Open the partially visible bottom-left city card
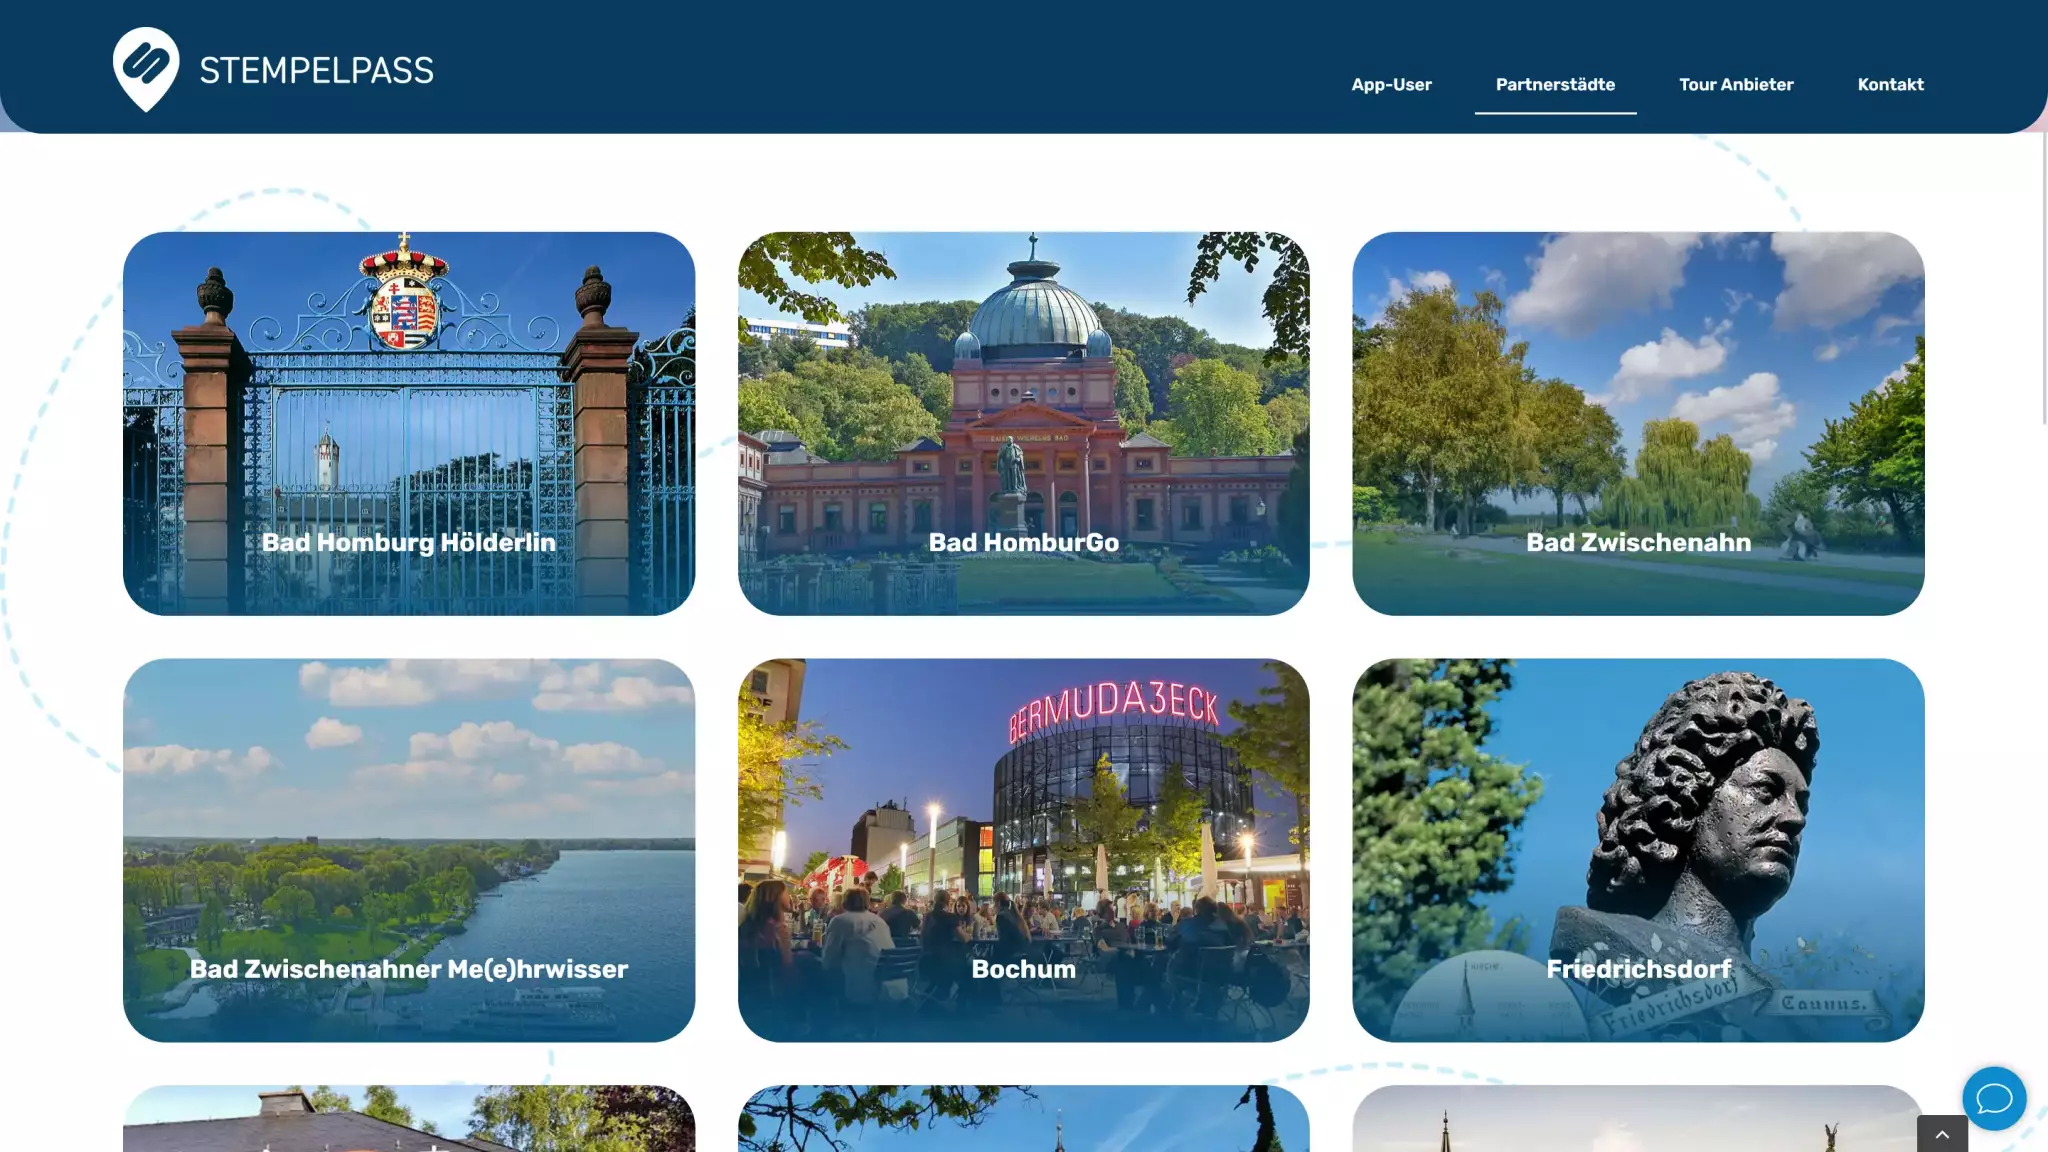2048x1152 pixels. [x=408, y=1120]
